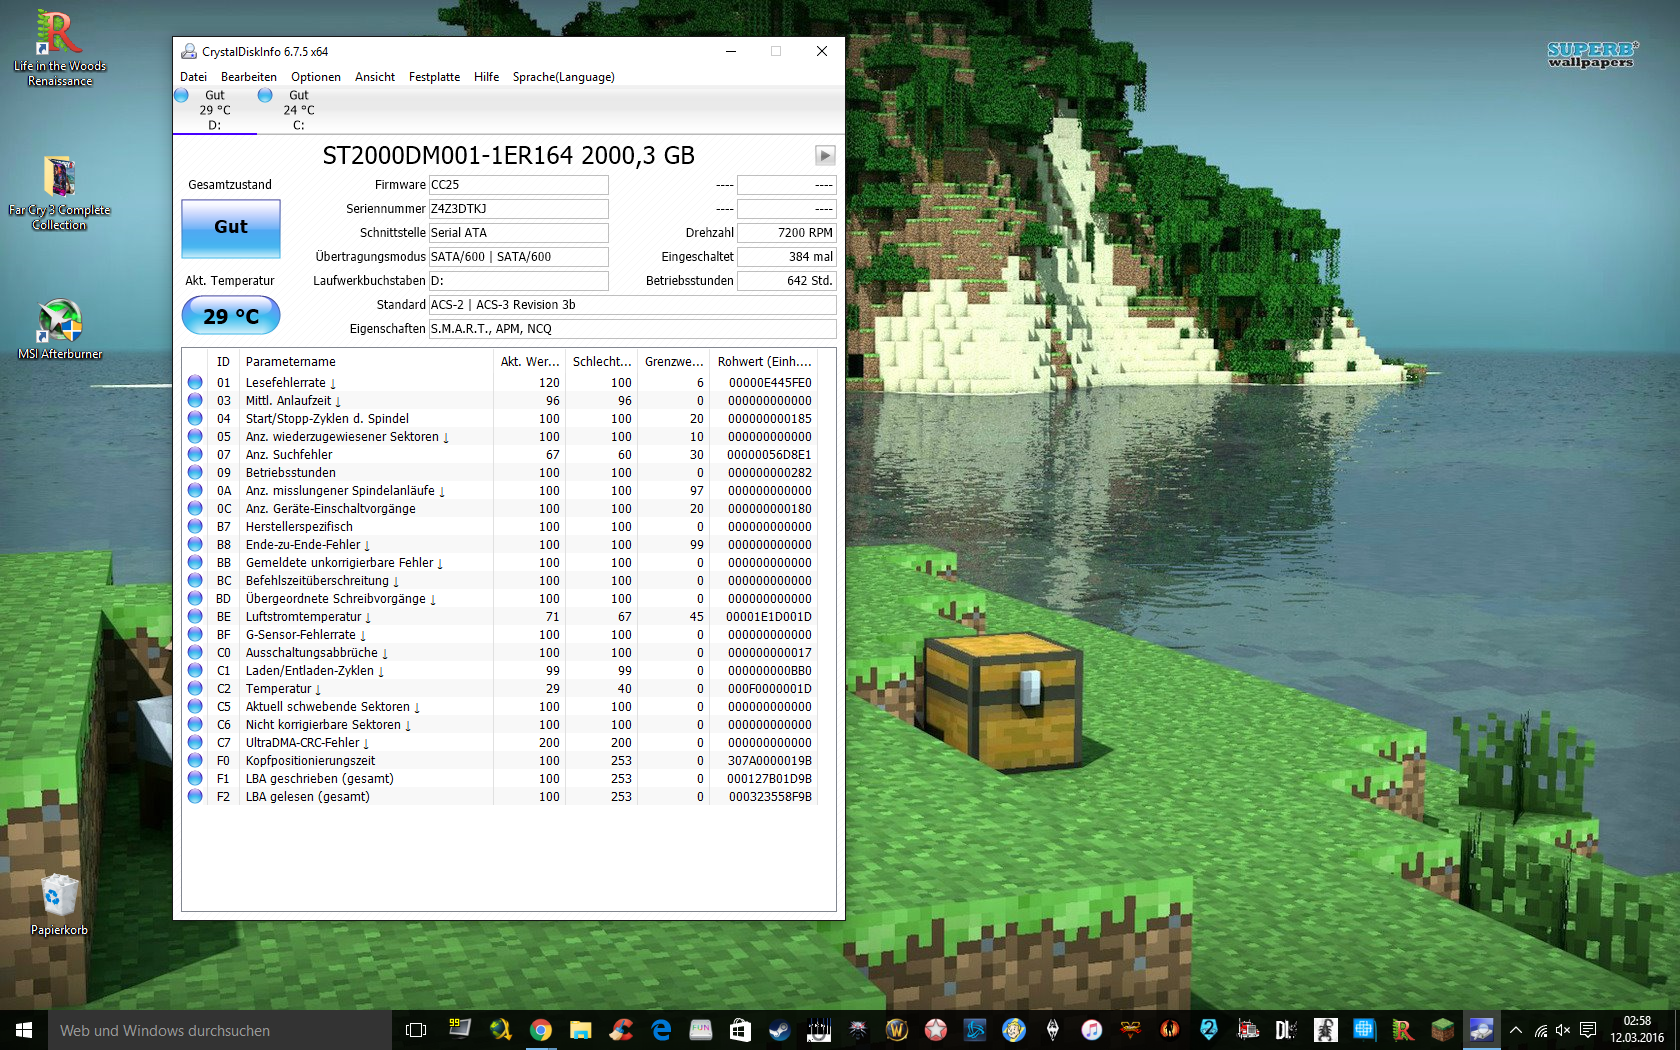Open the Hilfe menu
The width and height of the screenshot is (1680, 1050).
tap(486, 77)
